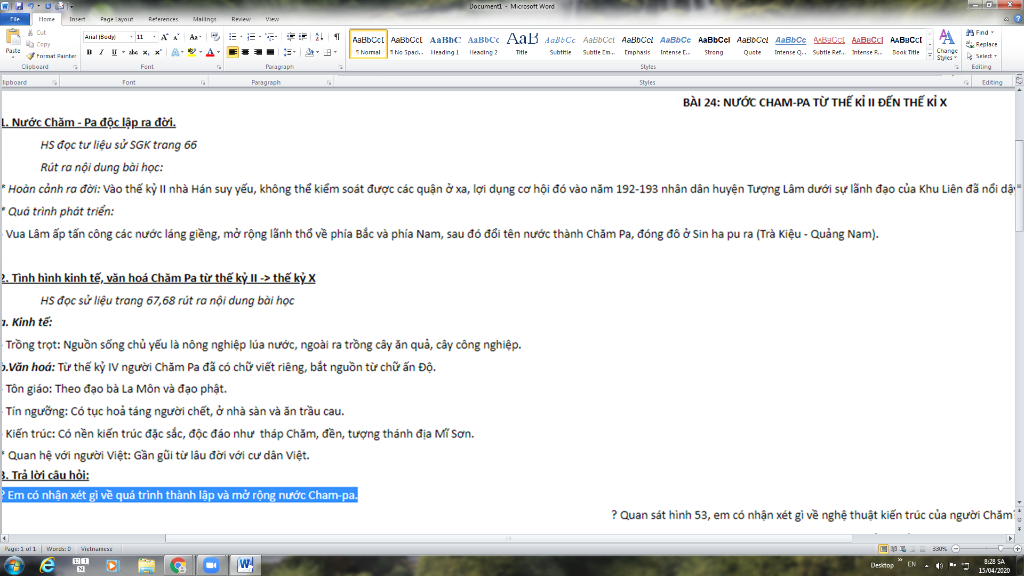Apply superscript formatting
Screen dimensions: 1024x576
[158, 52]
